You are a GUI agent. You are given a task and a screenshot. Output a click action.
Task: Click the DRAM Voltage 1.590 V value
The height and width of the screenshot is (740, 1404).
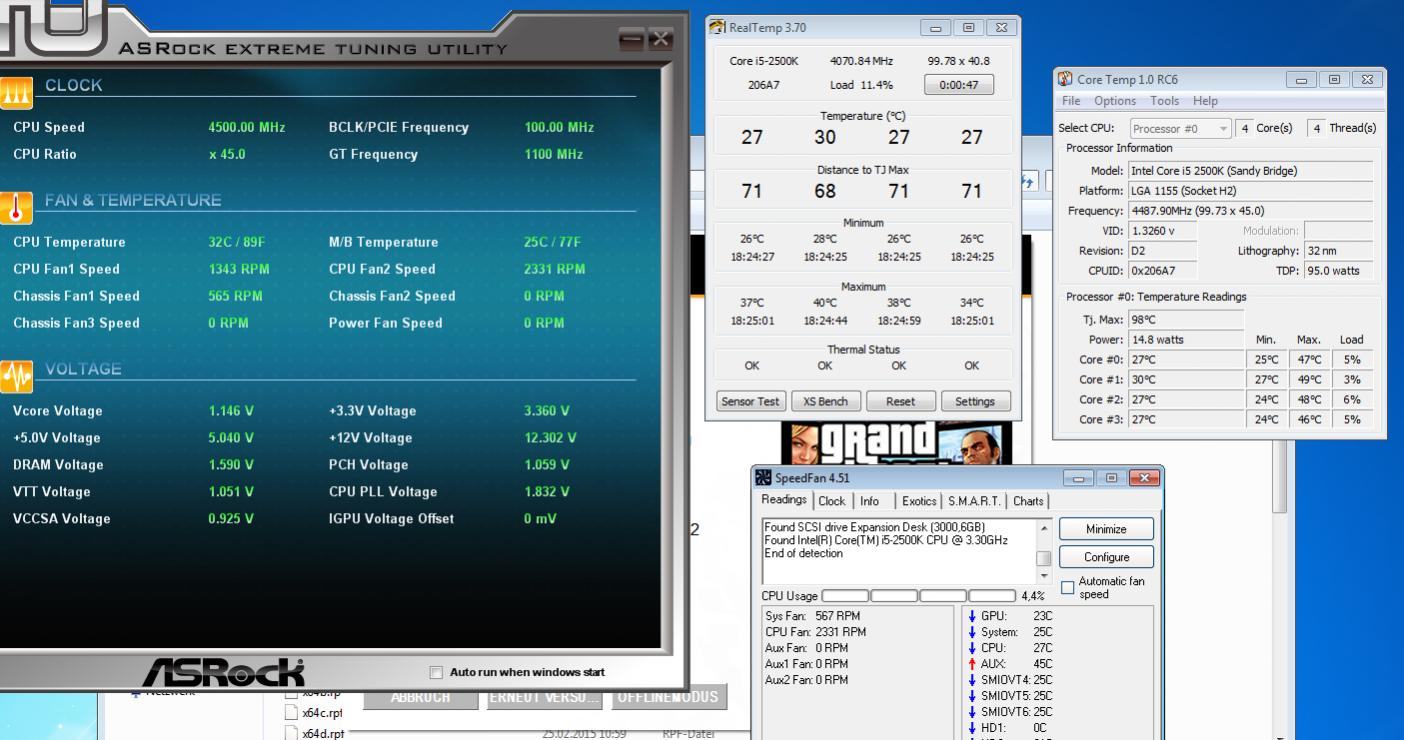click(x=231, y=465)
